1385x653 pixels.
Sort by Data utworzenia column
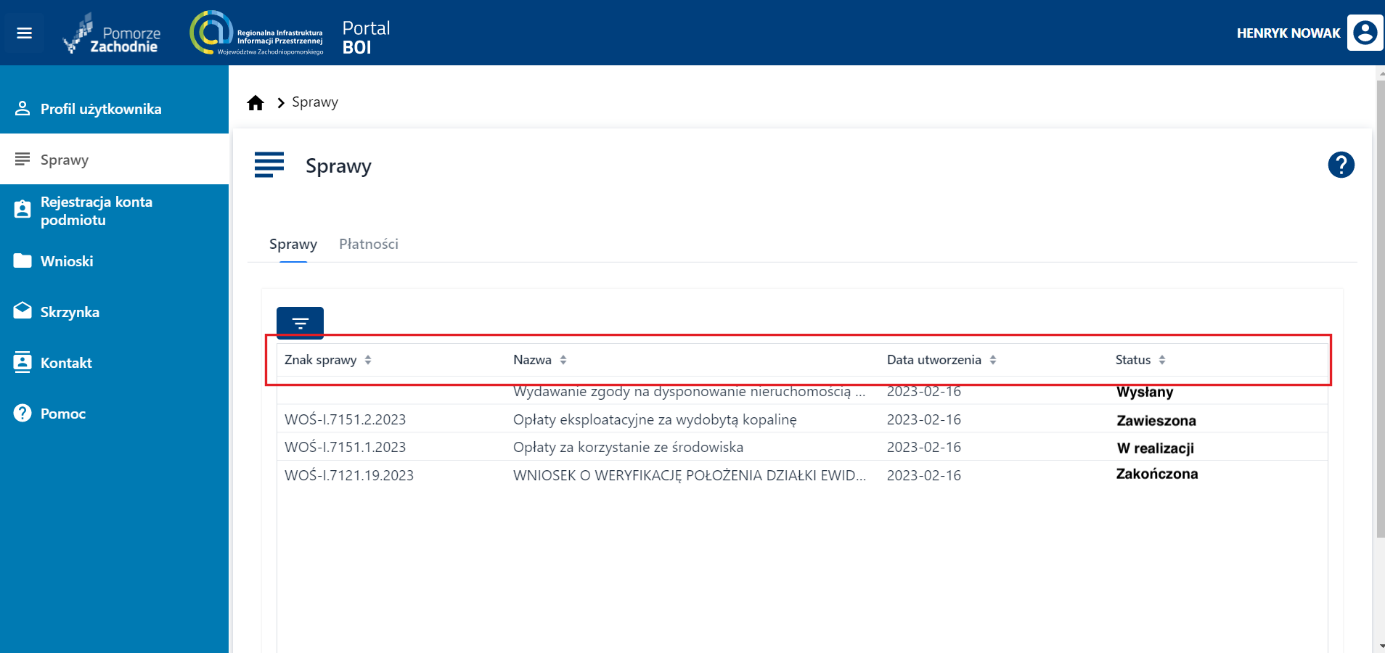point(993,360)
